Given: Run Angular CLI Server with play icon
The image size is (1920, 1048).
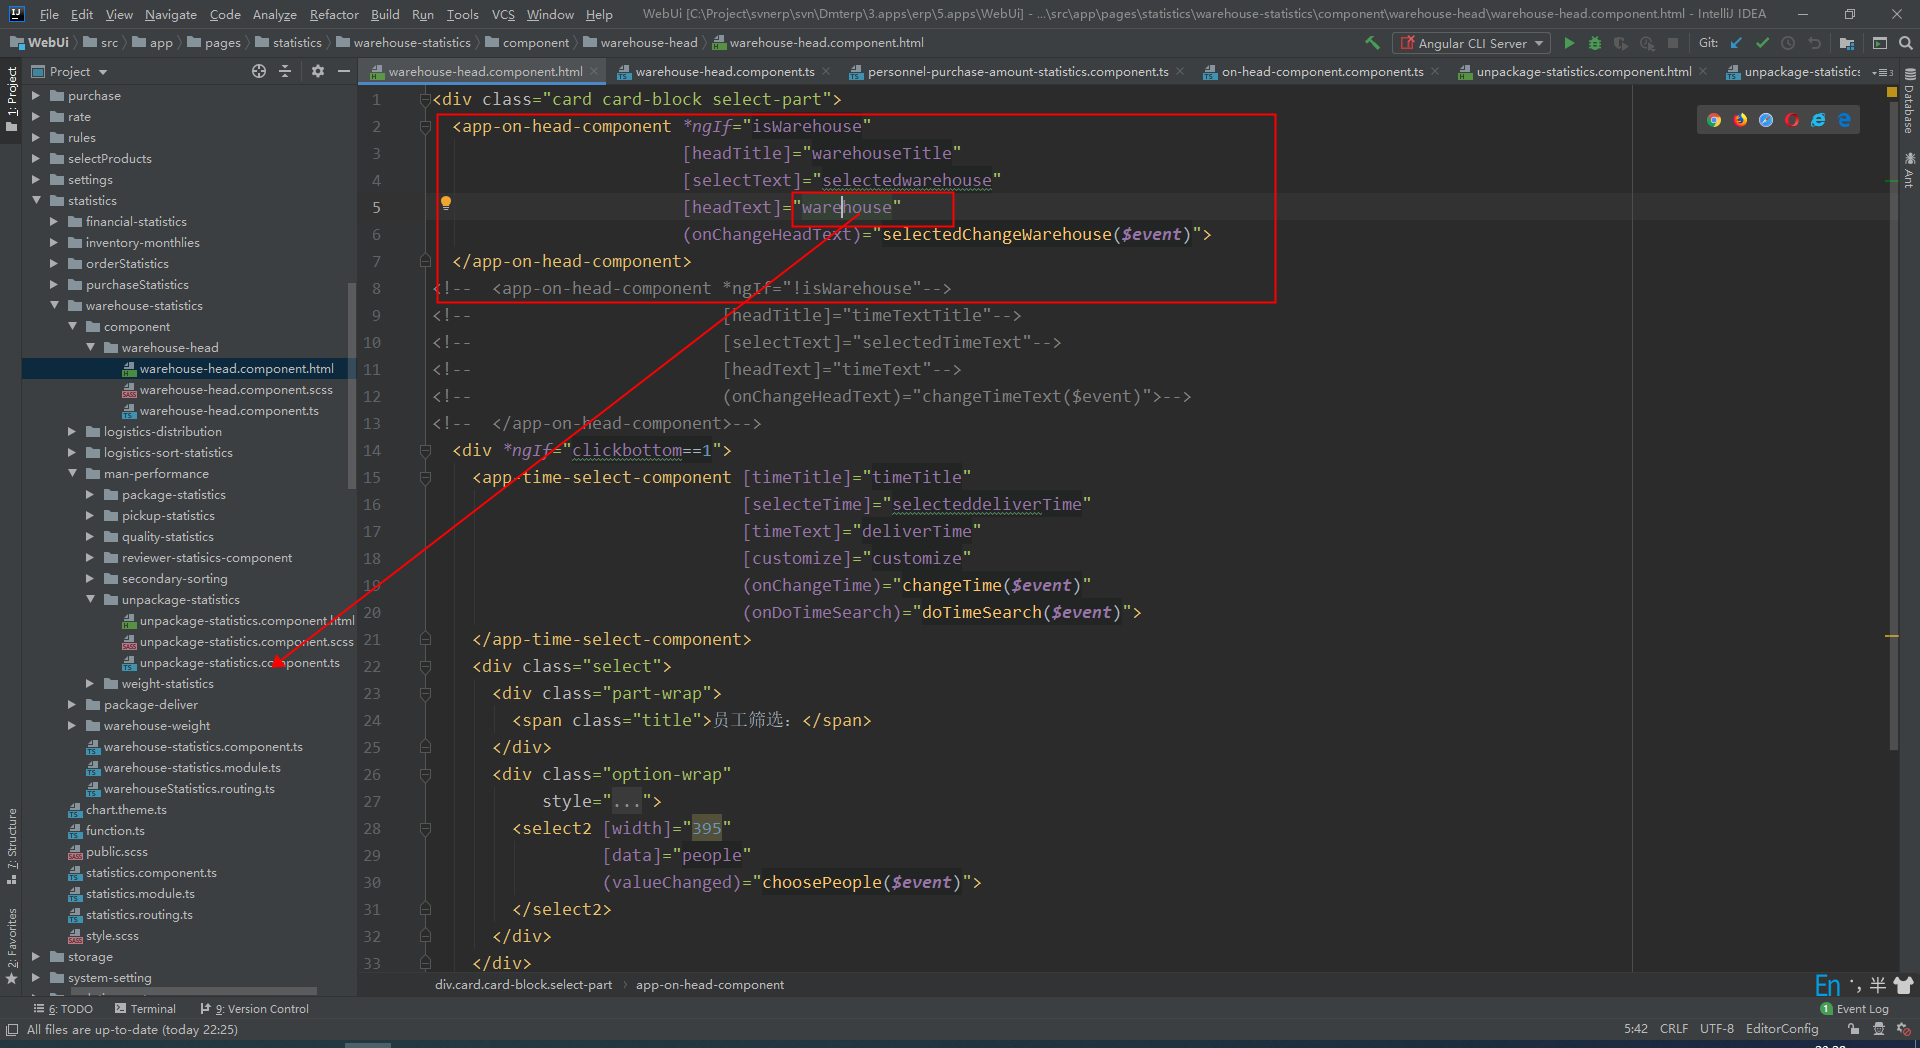Looking at the screenshot, I should coord(1569,43).
